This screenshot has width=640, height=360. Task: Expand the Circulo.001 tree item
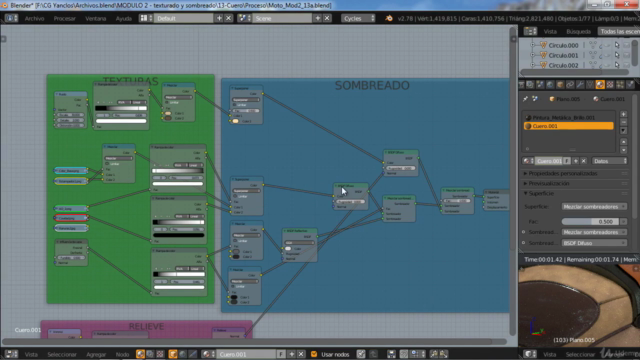pyautogui.click(x=532, y=55)
